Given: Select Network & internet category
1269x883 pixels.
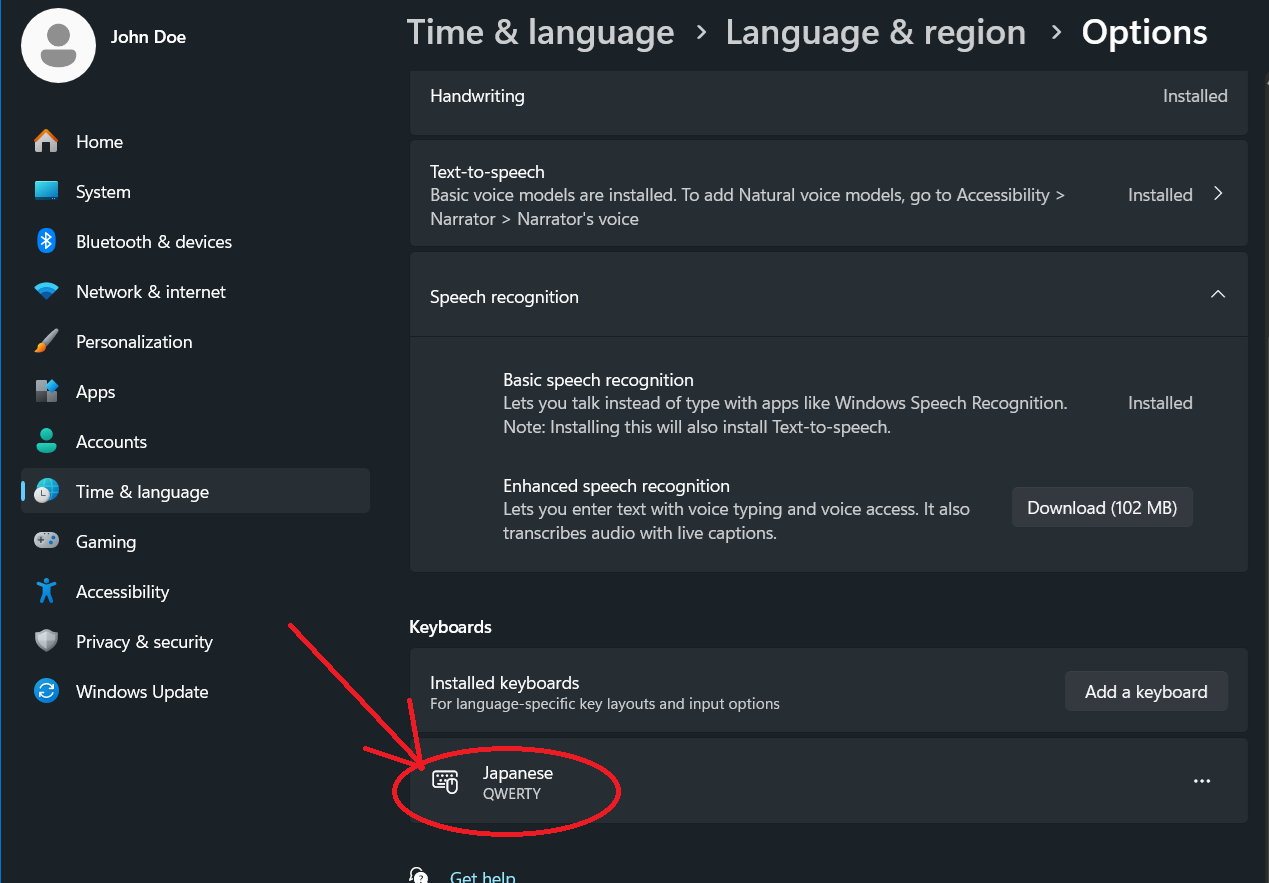Looking at the screenshot, I should point(196,292).
